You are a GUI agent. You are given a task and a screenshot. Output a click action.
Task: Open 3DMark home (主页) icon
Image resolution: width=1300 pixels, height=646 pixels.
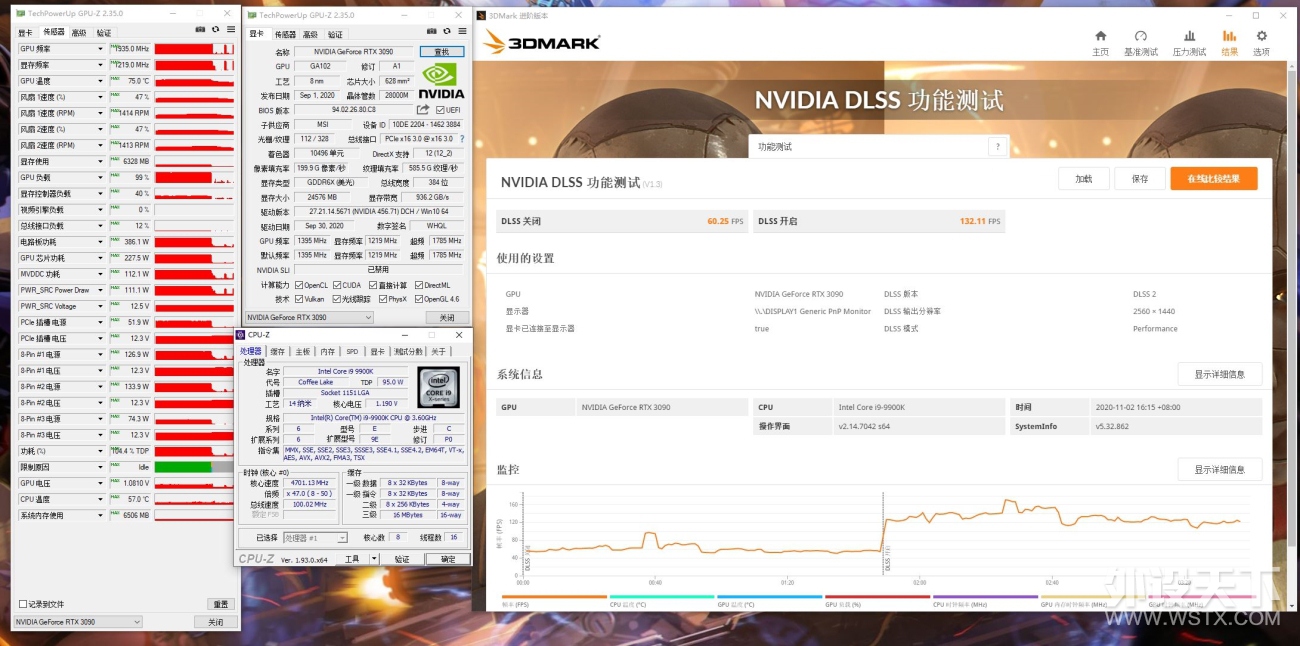click(1100, 36)
